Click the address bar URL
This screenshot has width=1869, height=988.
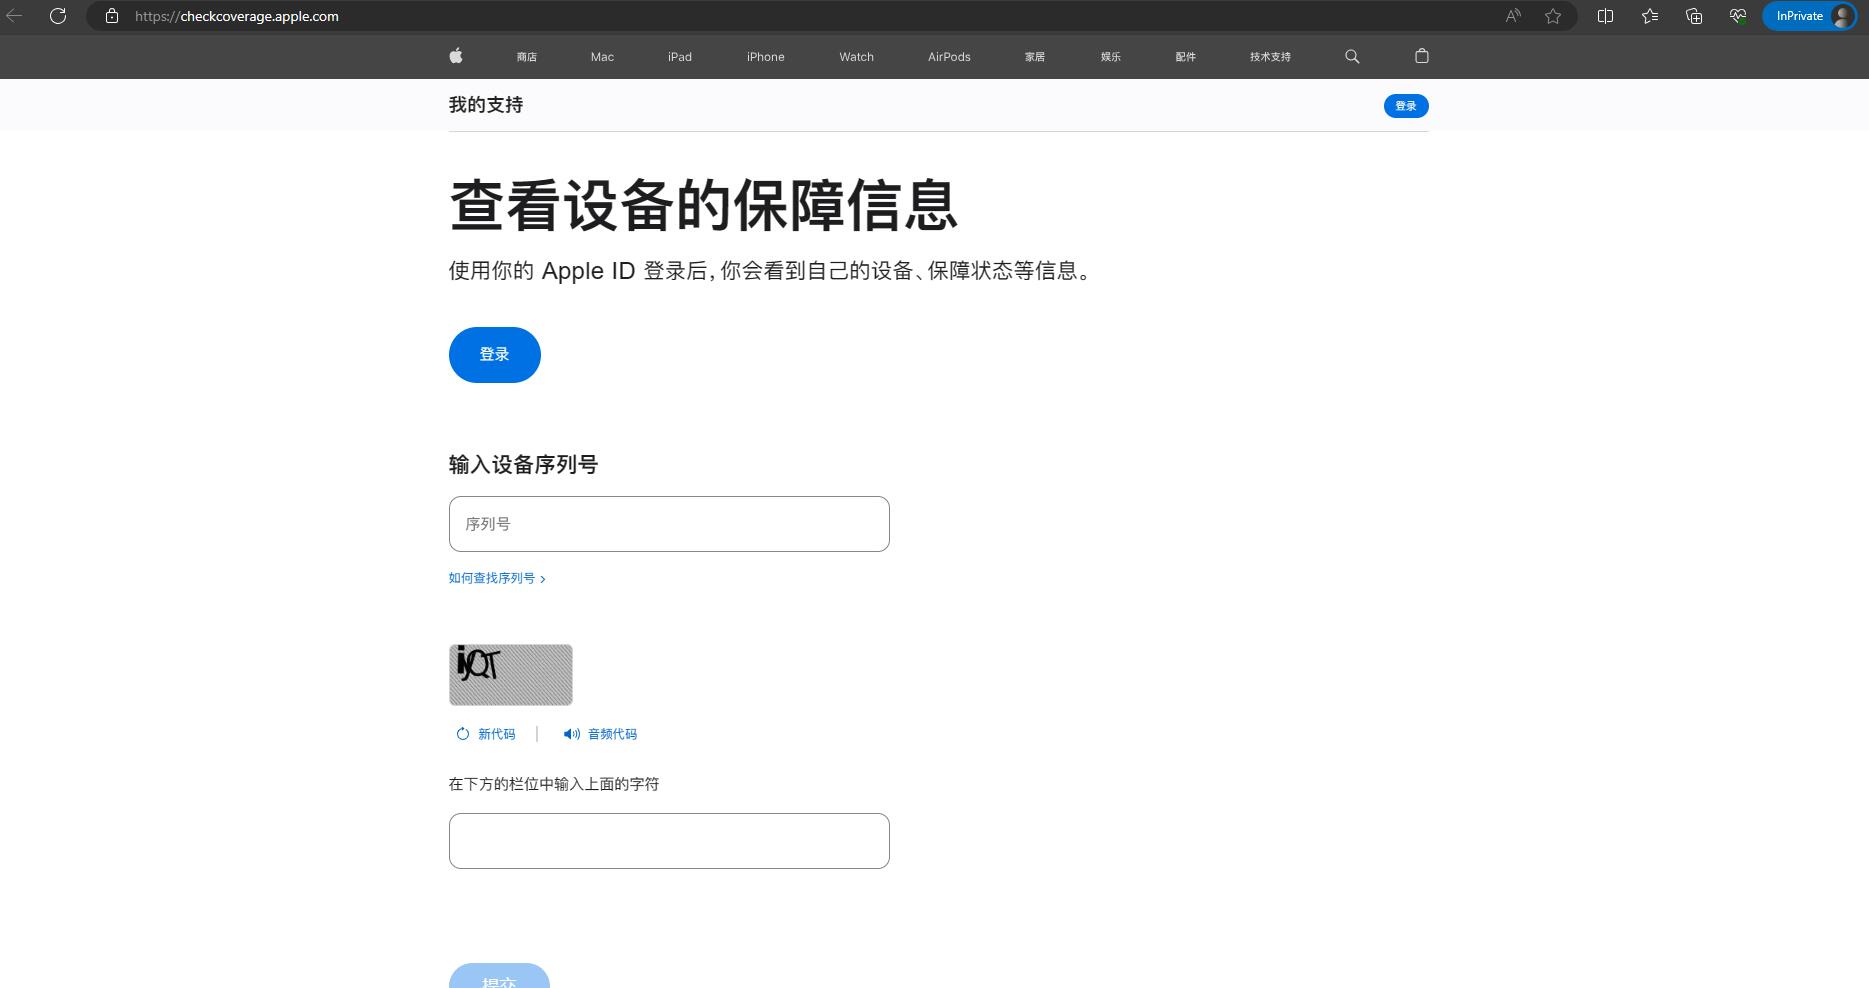coord(237,16)
